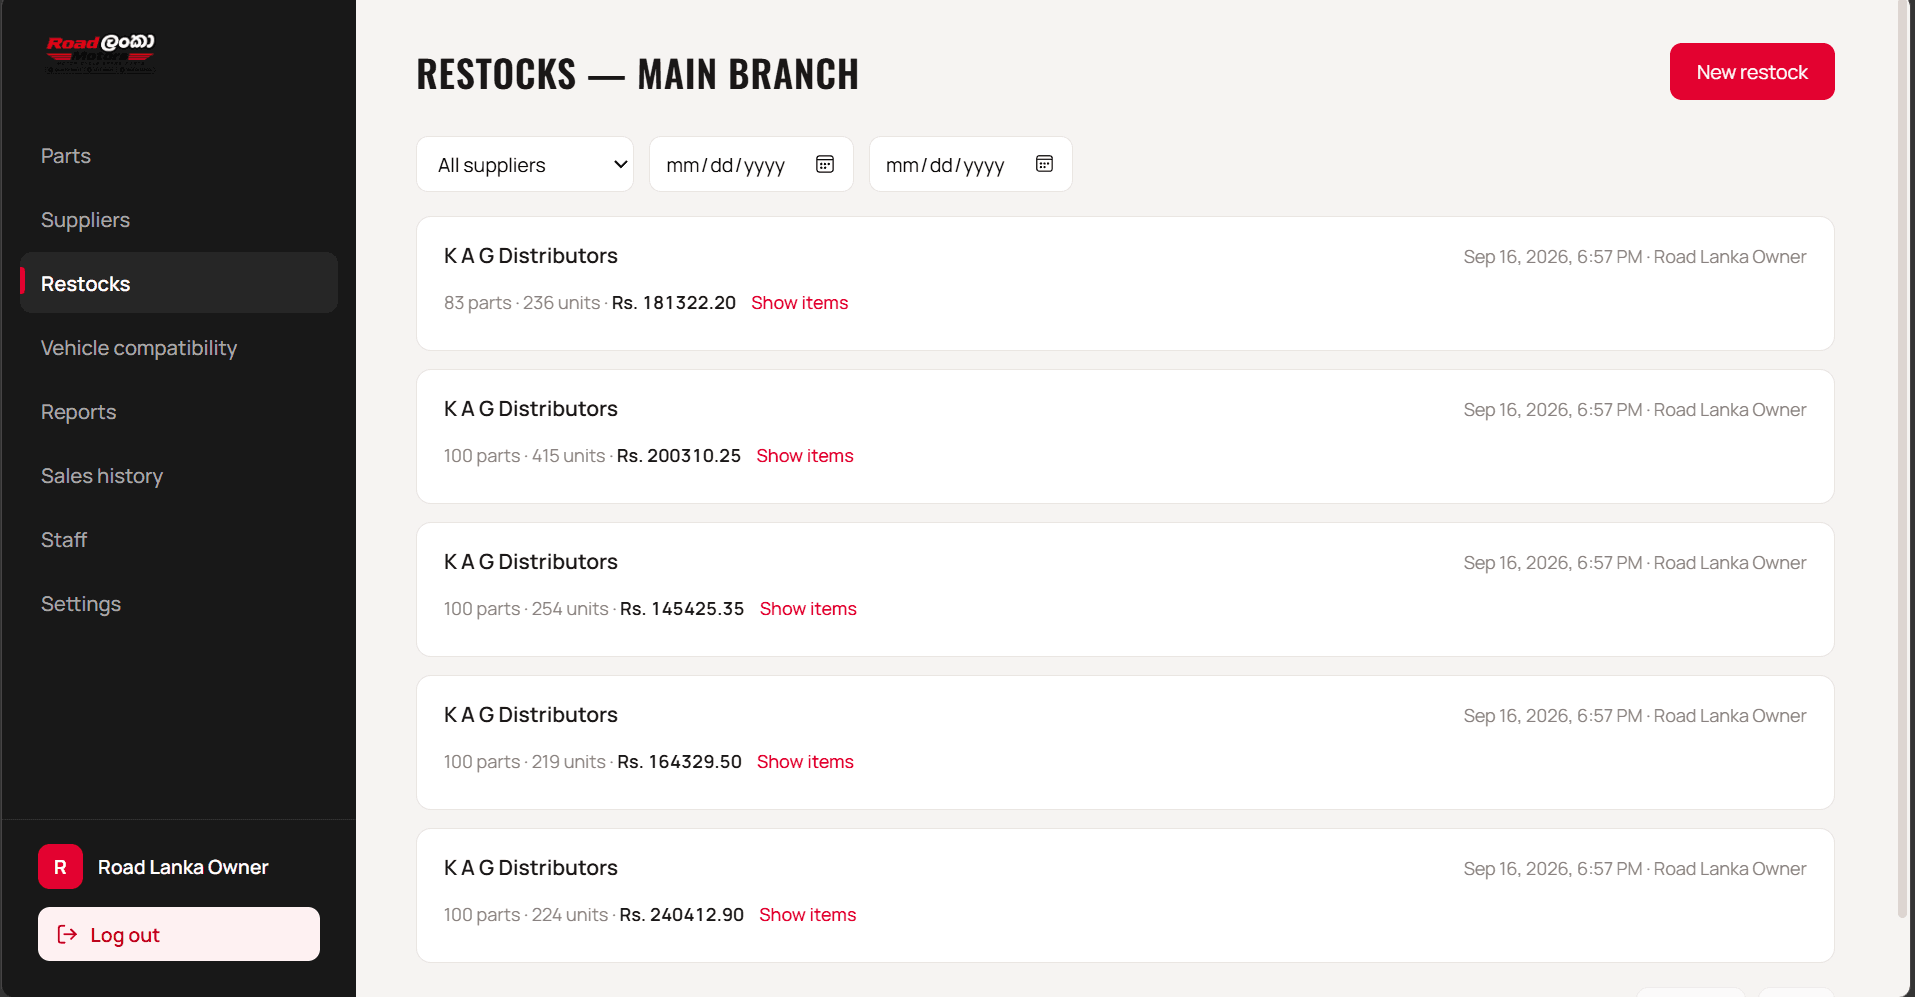The width and height of the screenshot is (1915, 997).
Task: Click the first mm/dd/yyyy date field
Action: [x=751, y=164]
